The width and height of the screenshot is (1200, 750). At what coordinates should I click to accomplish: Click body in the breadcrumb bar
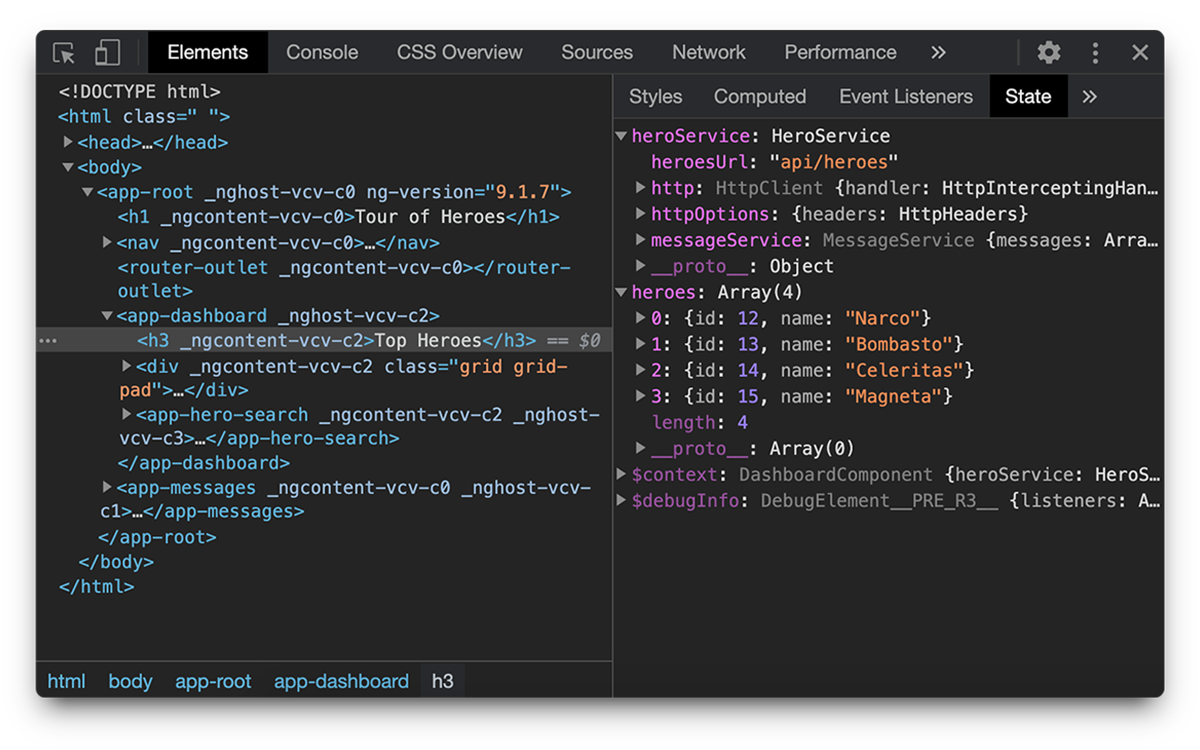point(130,681)
